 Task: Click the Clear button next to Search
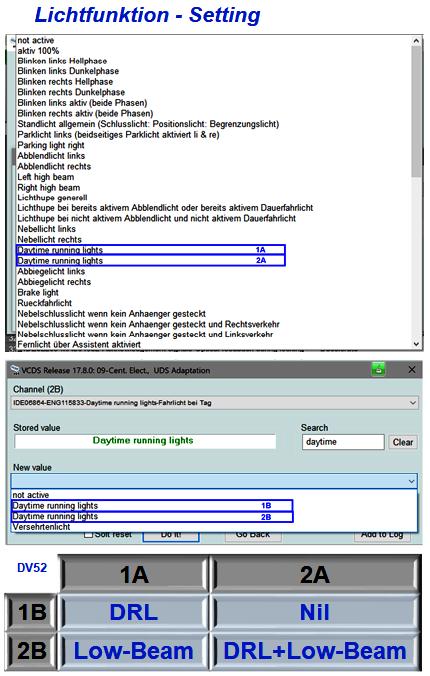[402, 442]
